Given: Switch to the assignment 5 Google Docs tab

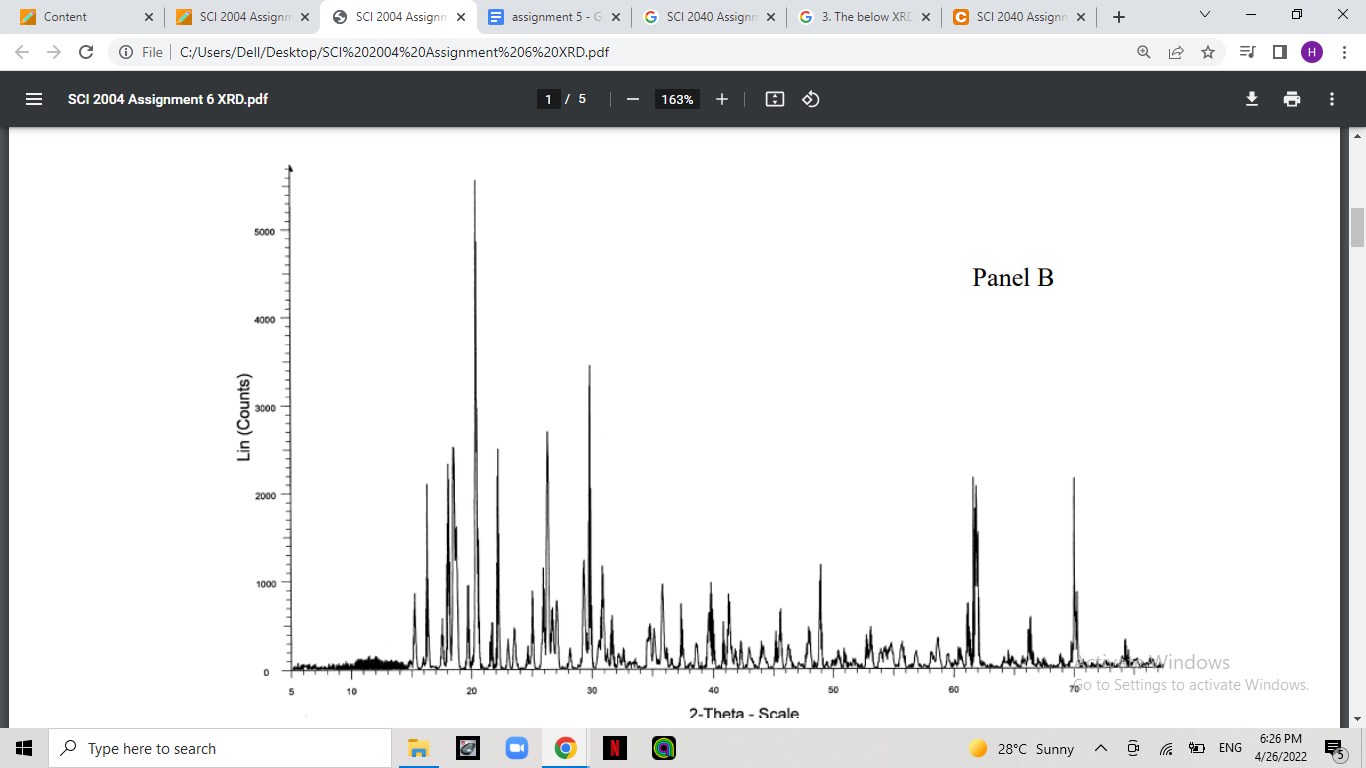Looking at the screenshot, I should click(554, 17).
